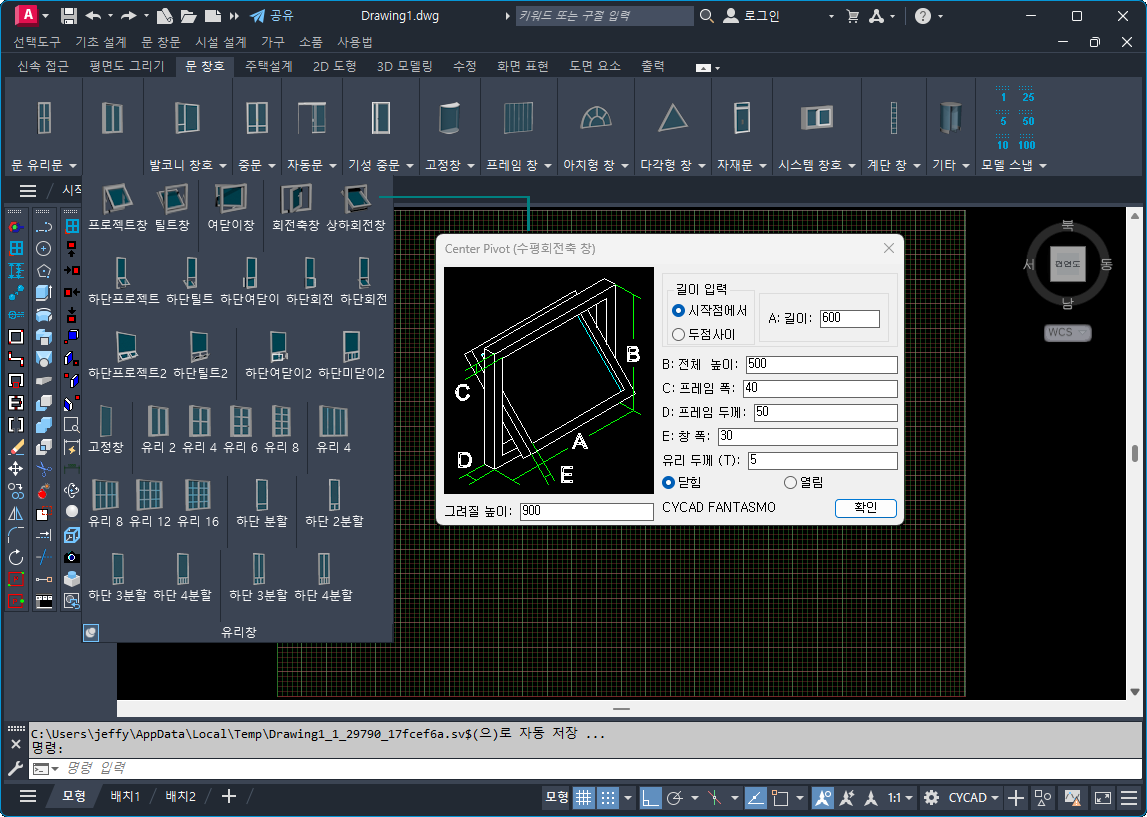Click the 확인 button in dialog
This screenshot has width=1147, height=817.
(865, 508)
